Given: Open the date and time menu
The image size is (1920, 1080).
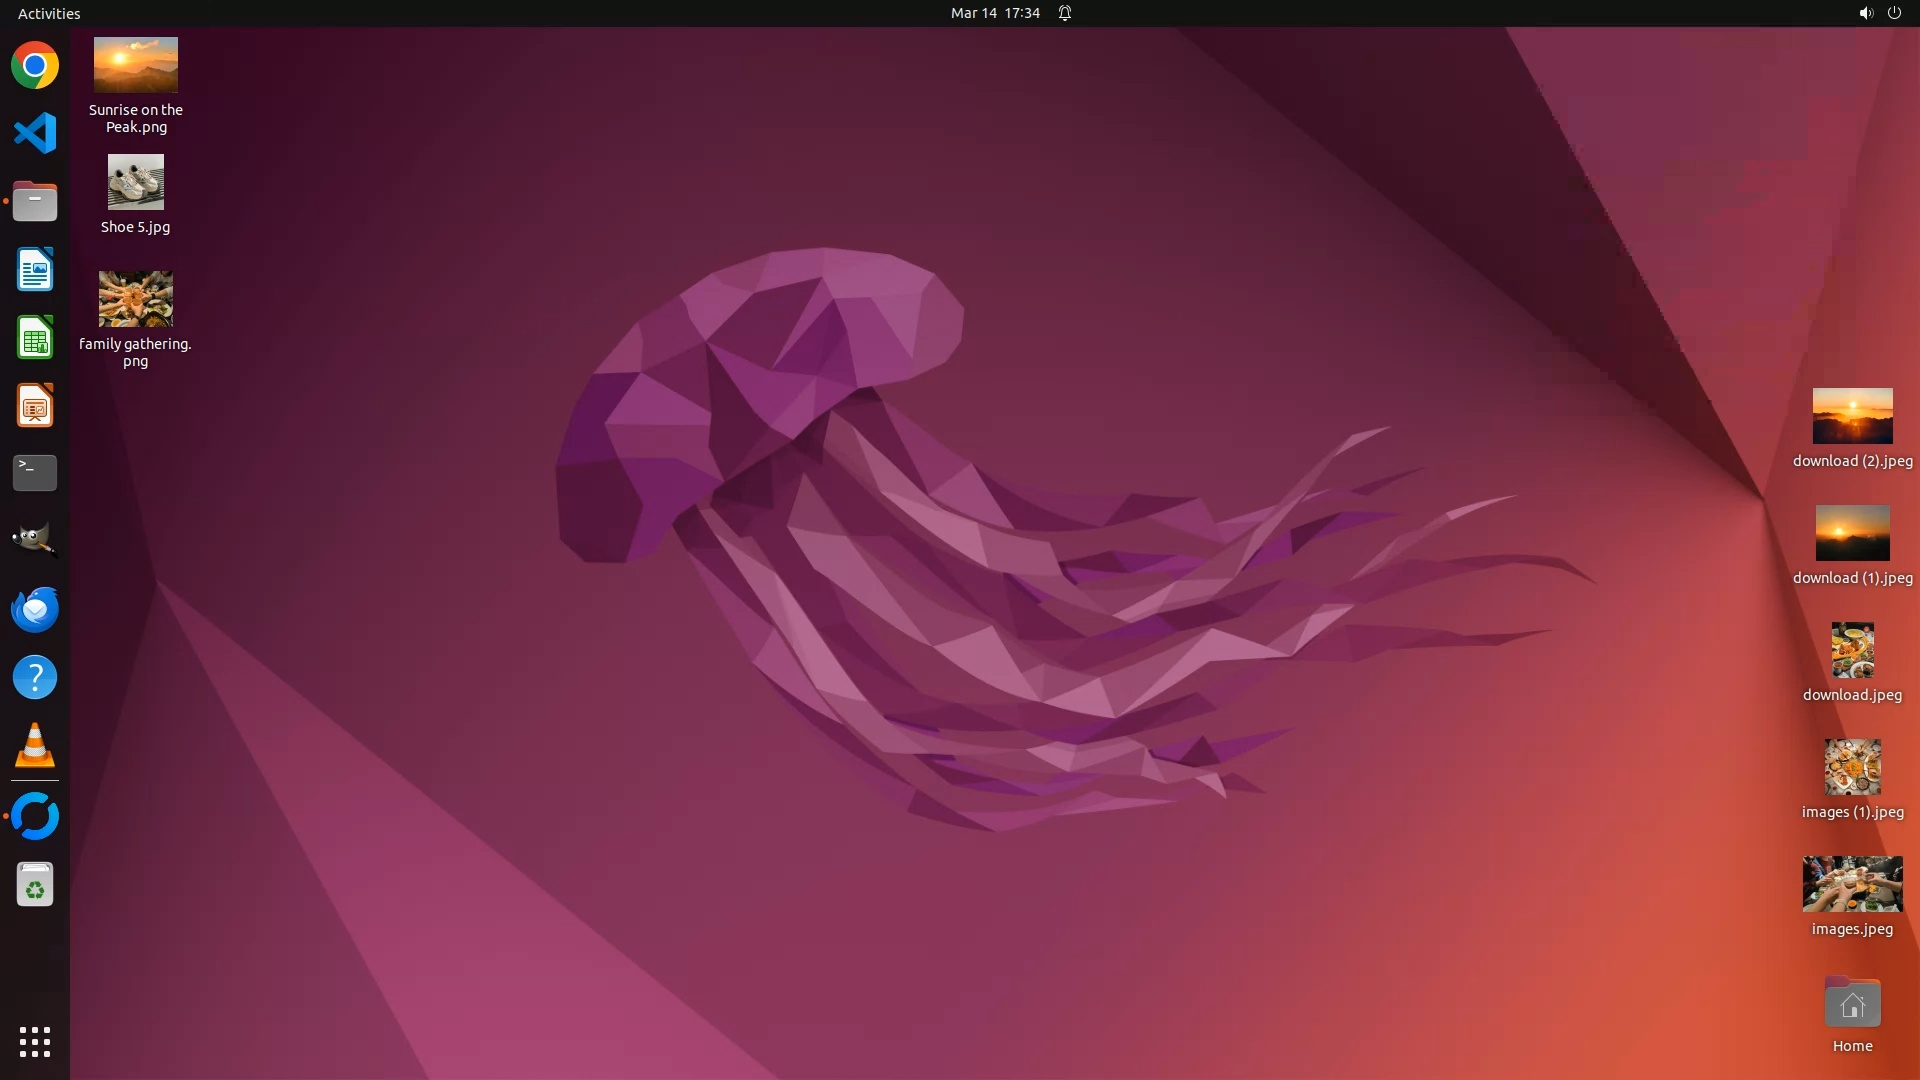Looking at the screenshot, I should click(x=995, y=13).
